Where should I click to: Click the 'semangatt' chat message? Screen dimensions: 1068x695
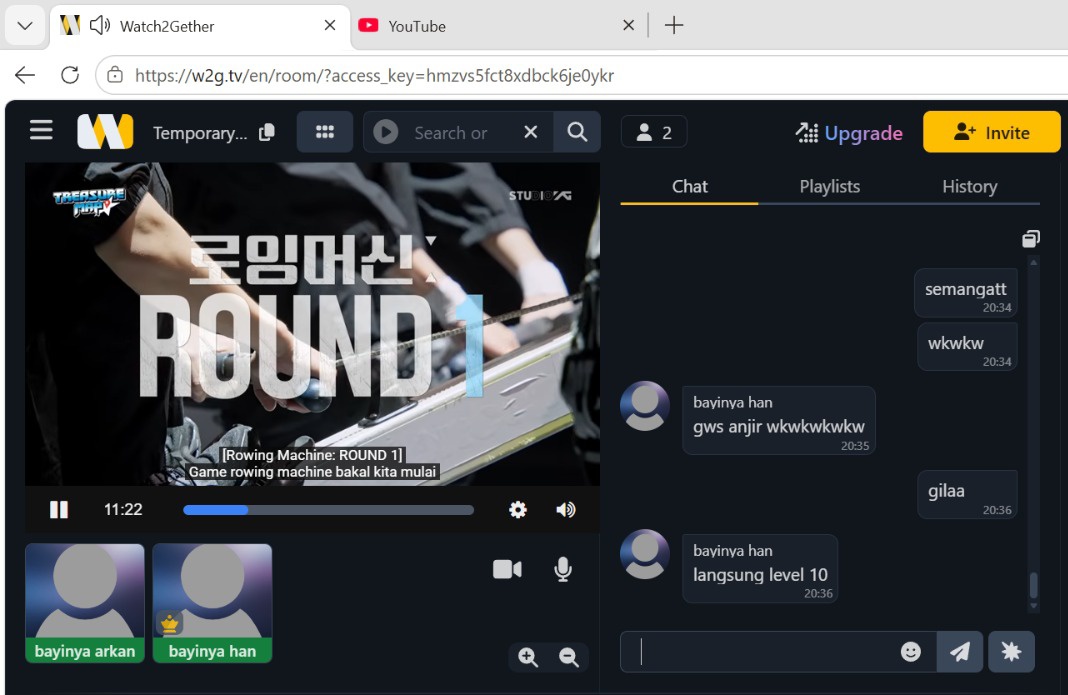click(966, 293)
